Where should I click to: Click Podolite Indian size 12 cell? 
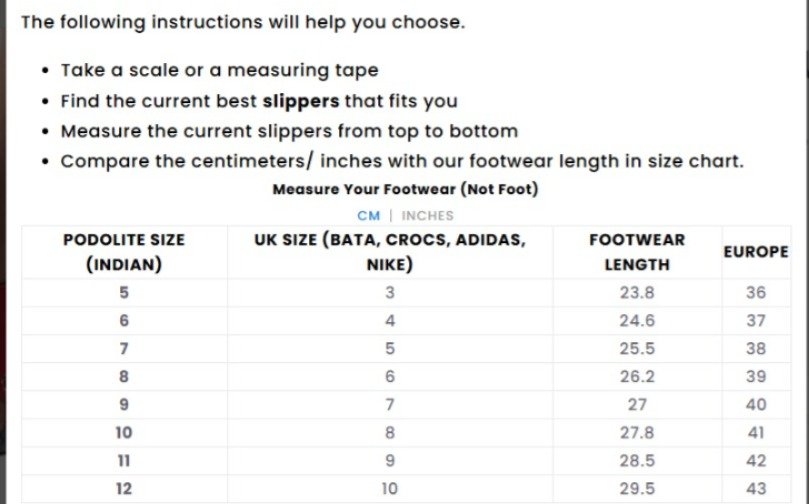(124, 489)
